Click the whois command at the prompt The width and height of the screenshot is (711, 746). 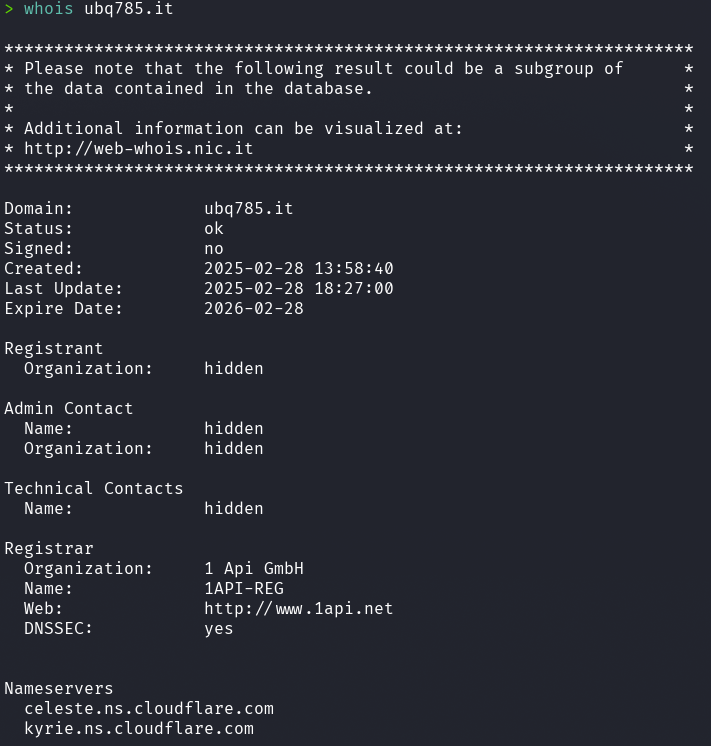(49, 8)
